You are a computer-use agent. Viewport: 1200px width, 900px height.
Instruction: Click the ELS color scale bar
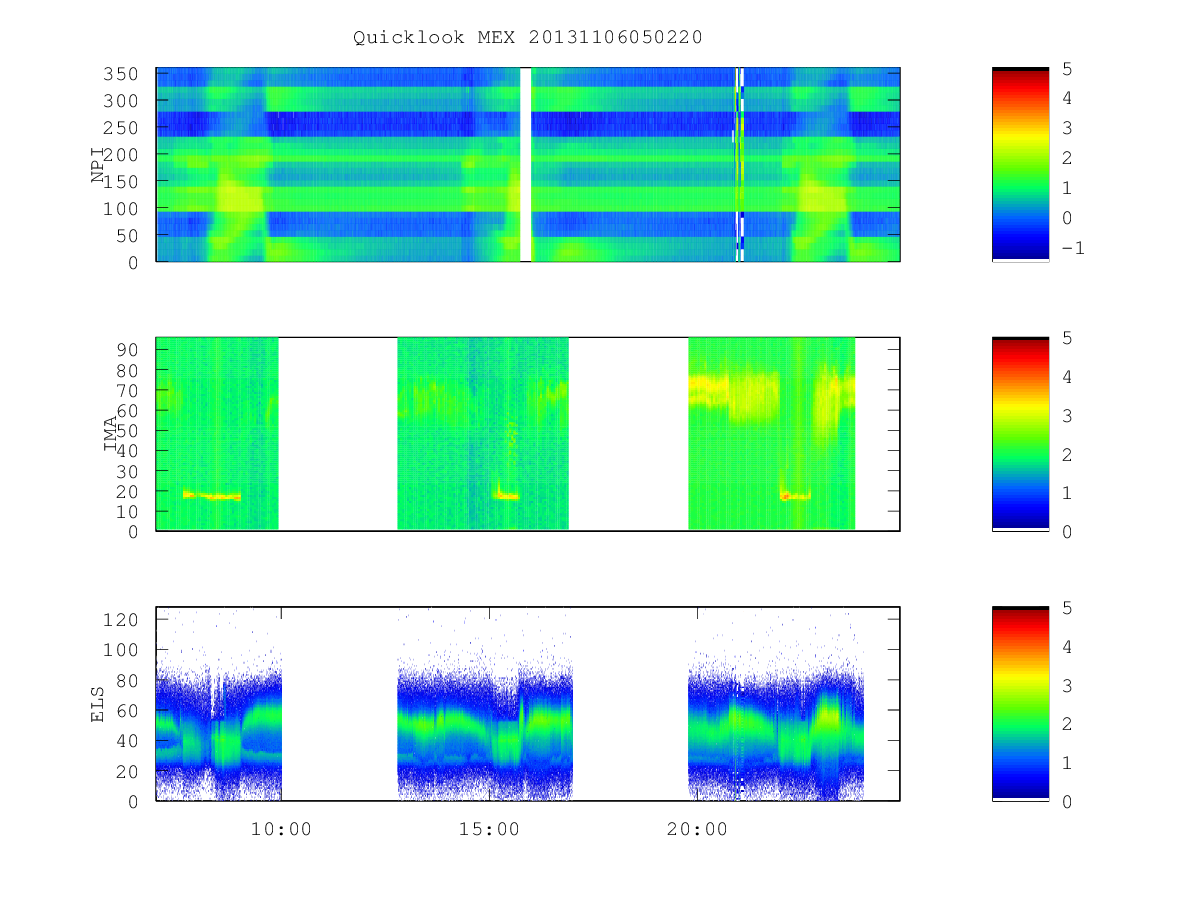pos(1020,704)
